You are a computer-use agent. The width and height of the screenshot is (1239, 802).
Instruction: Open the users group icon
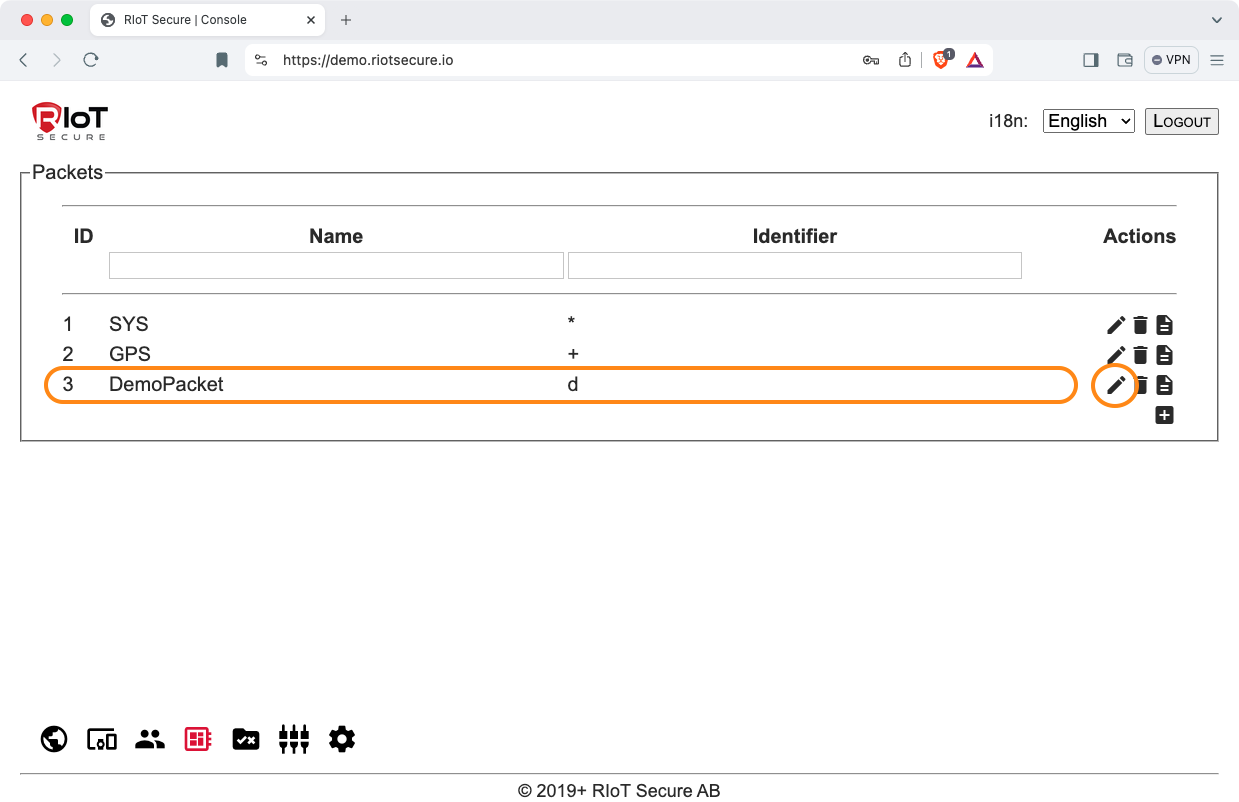[x=150, y=739]
